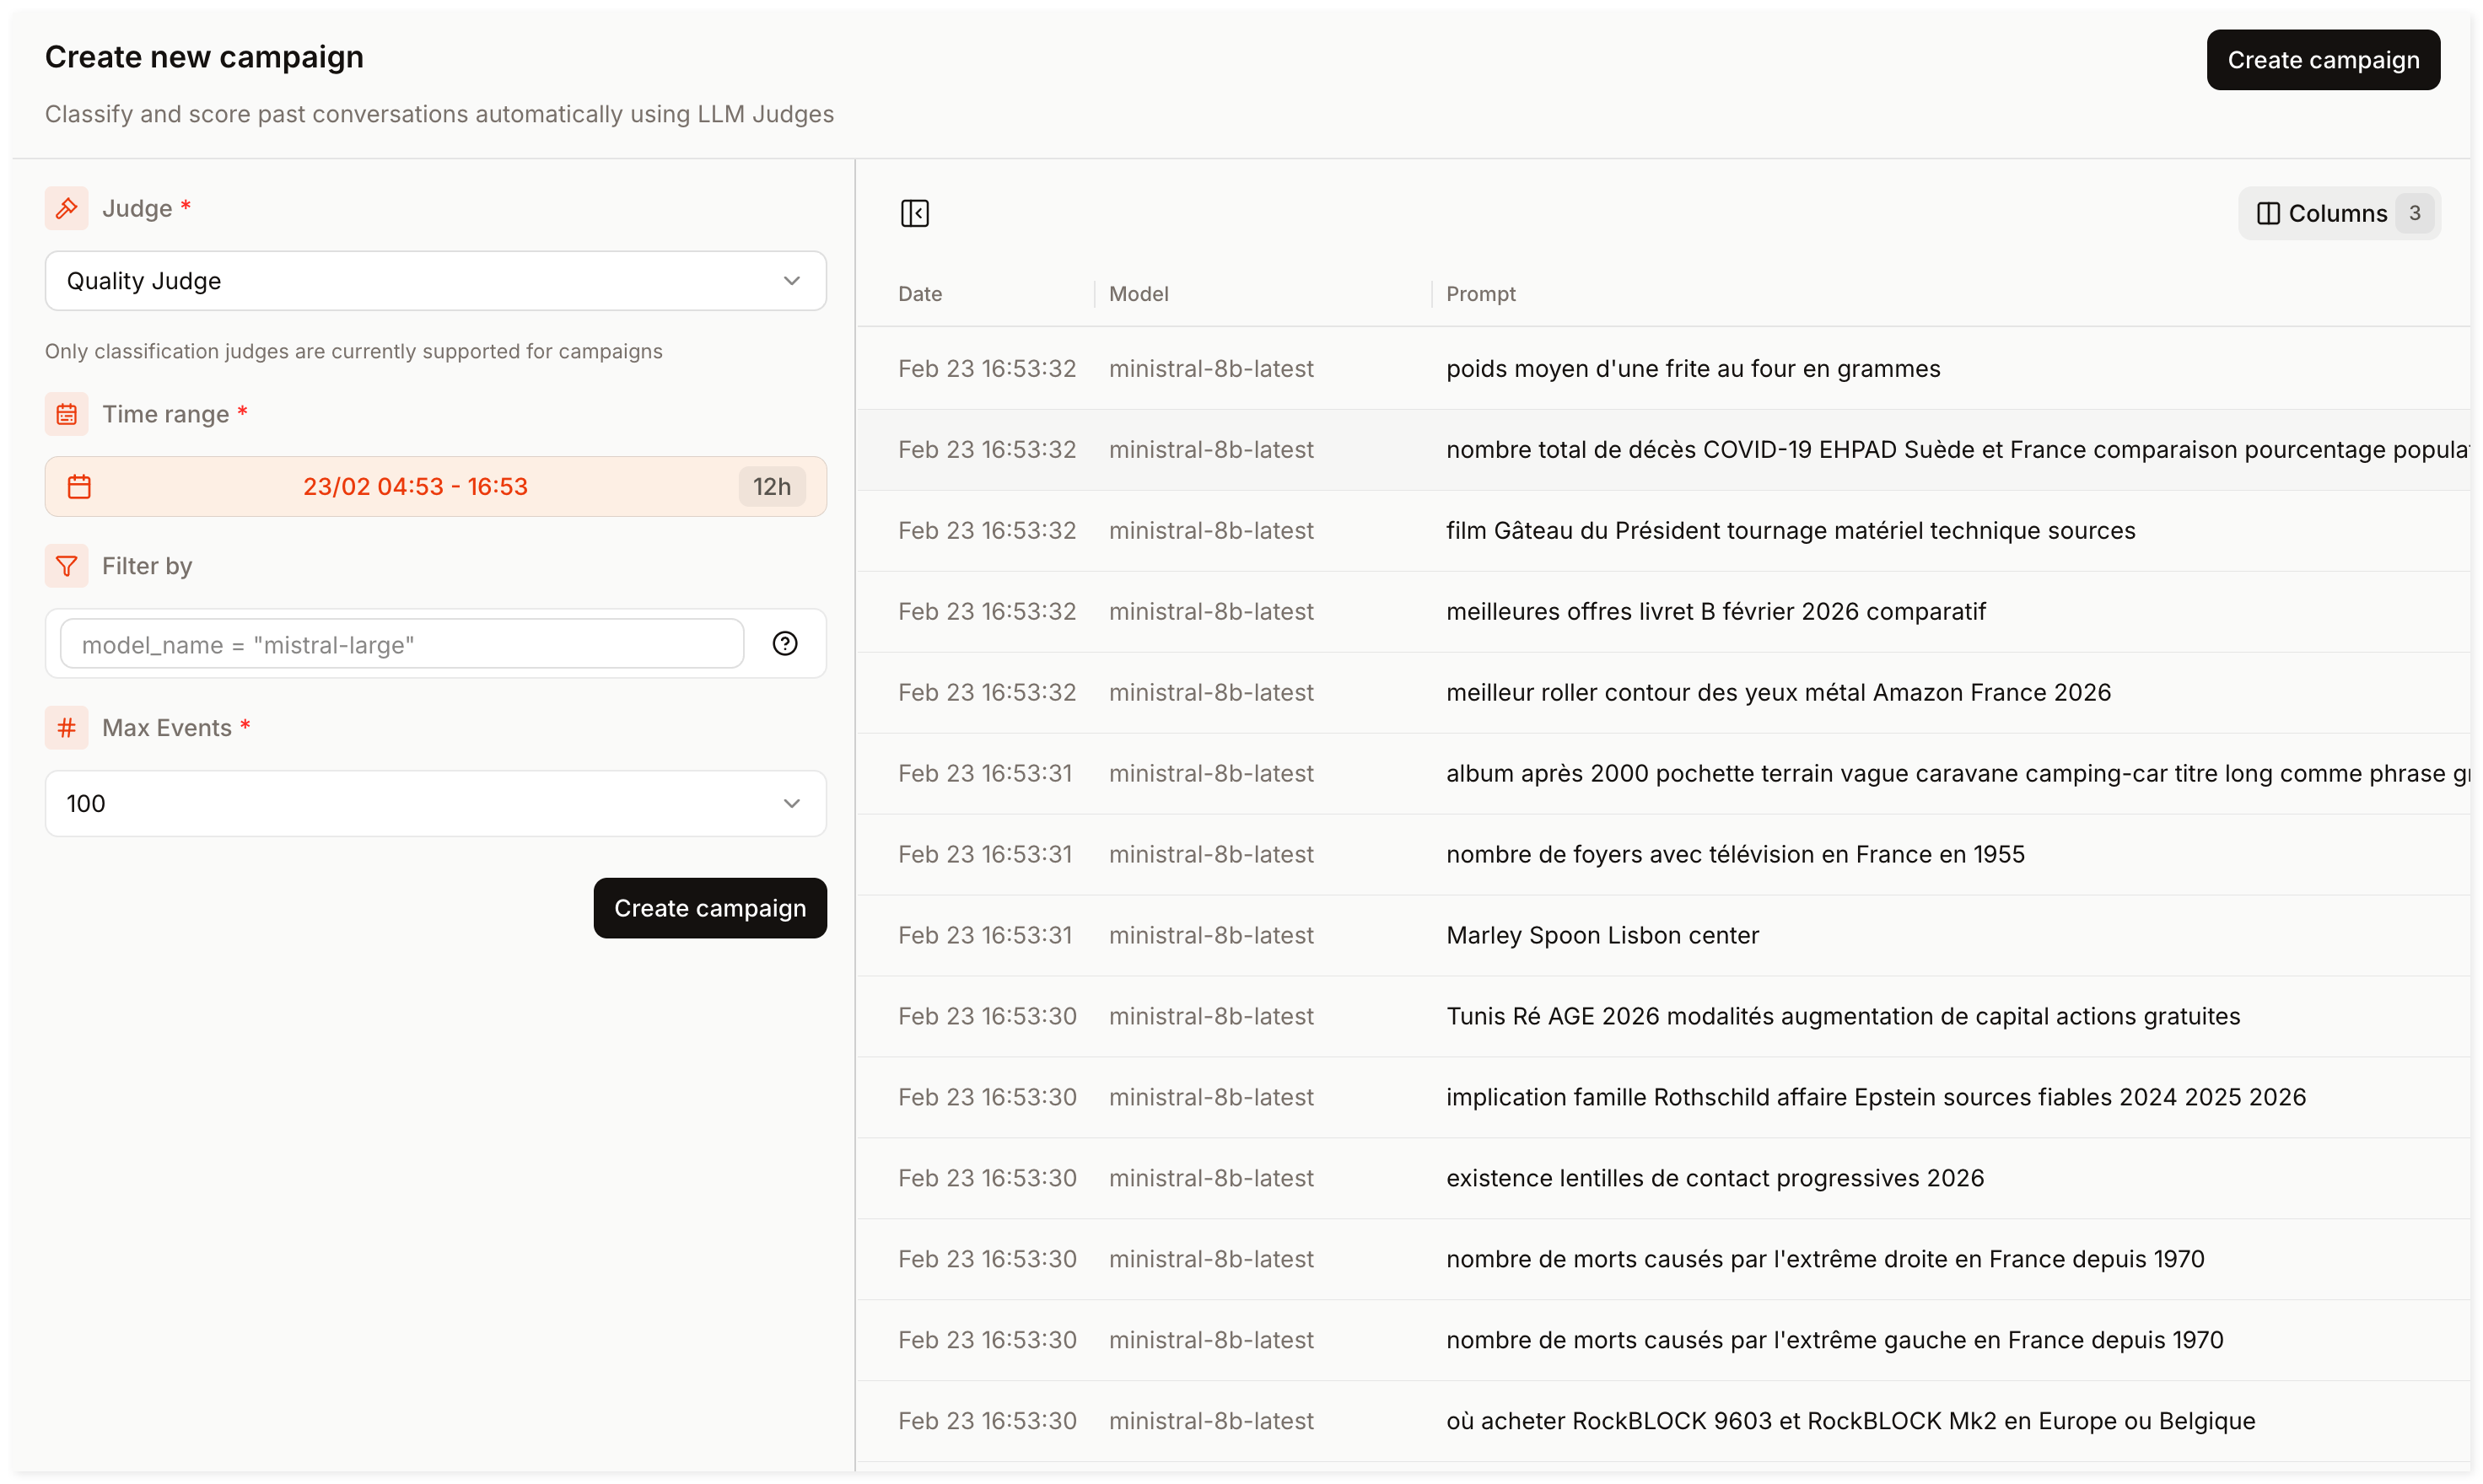Select the Marley Spoon Lisbon center row

(1601, 936)
